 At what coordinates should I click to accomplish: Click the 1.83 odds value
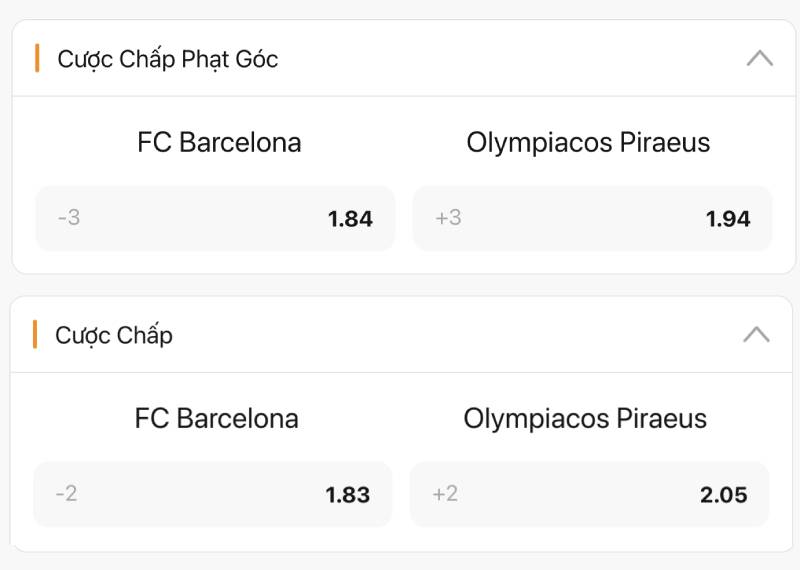click(347, 495)
